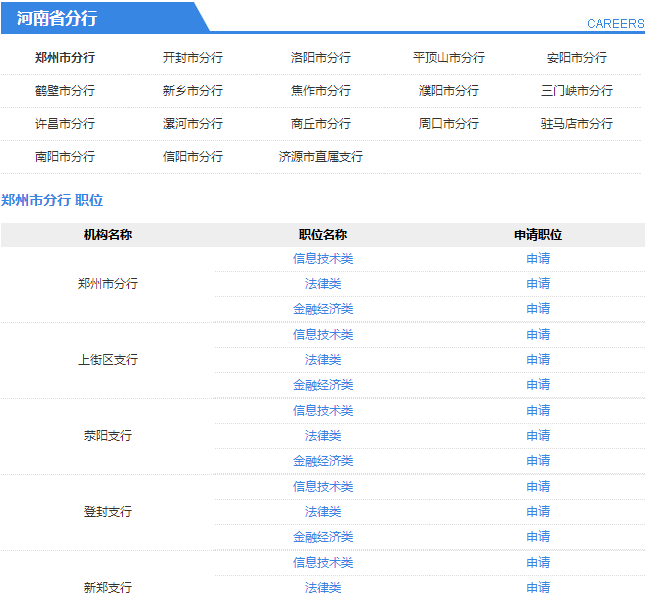The height and width of the screenshot is (600, 647).
Task: Click the 安阳市分行 branch link
Action: (x=577, y=58)
